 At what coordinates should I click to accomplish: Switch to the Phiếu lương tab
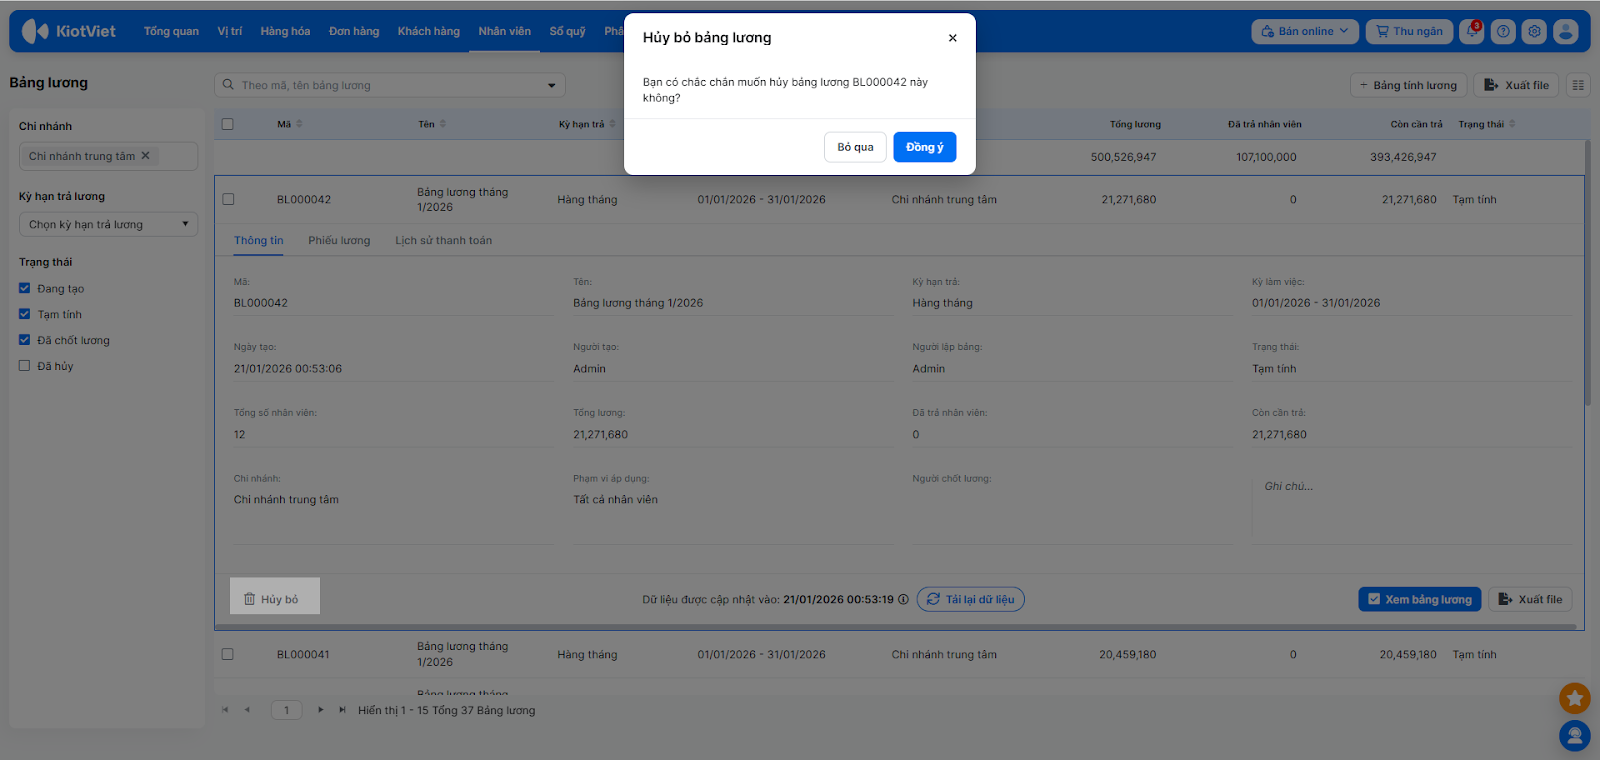point(339,240)
